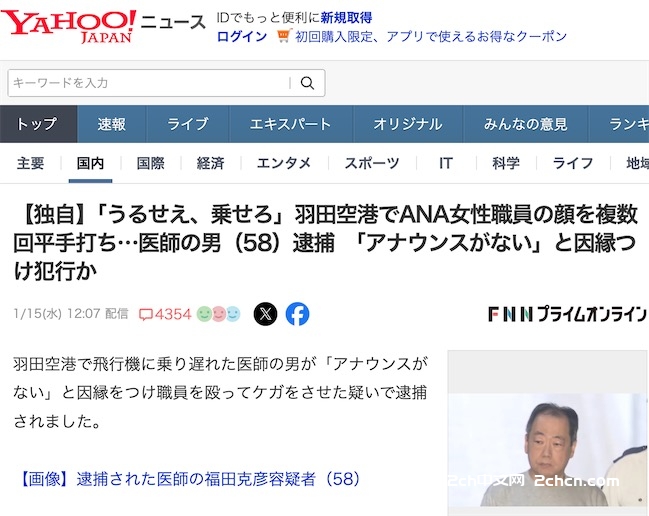
Task: Click the 新規取得 link
Action: click(346, 17)
